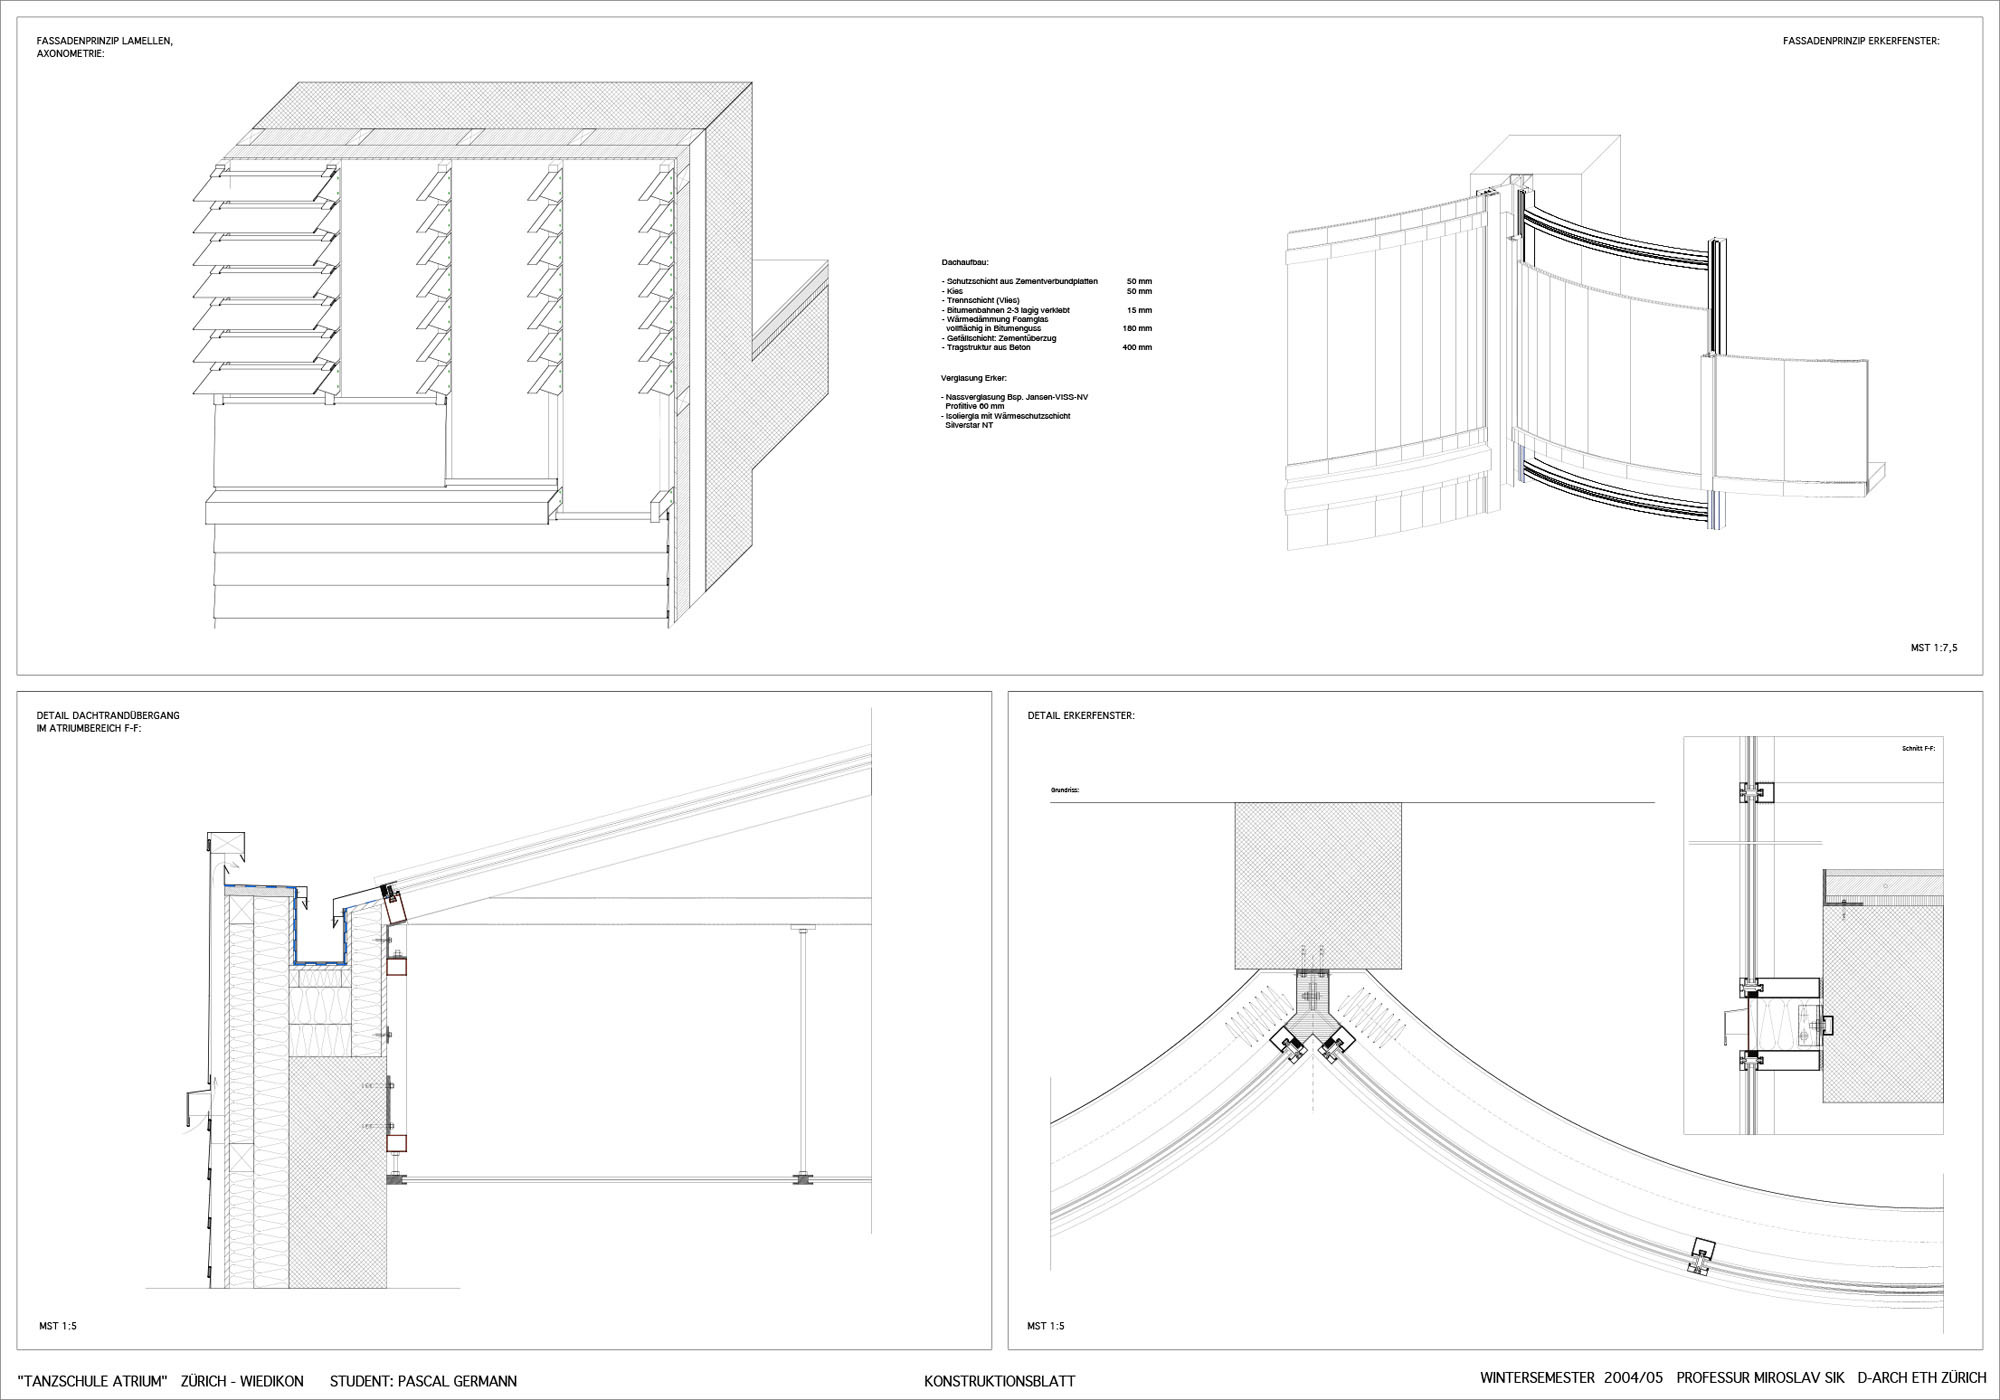Click 'PROFESSUR MIROSLAV SIK' in footer
Screen dimensions: 2000x1400
pyautogui.click(x=1760, y=1377)
